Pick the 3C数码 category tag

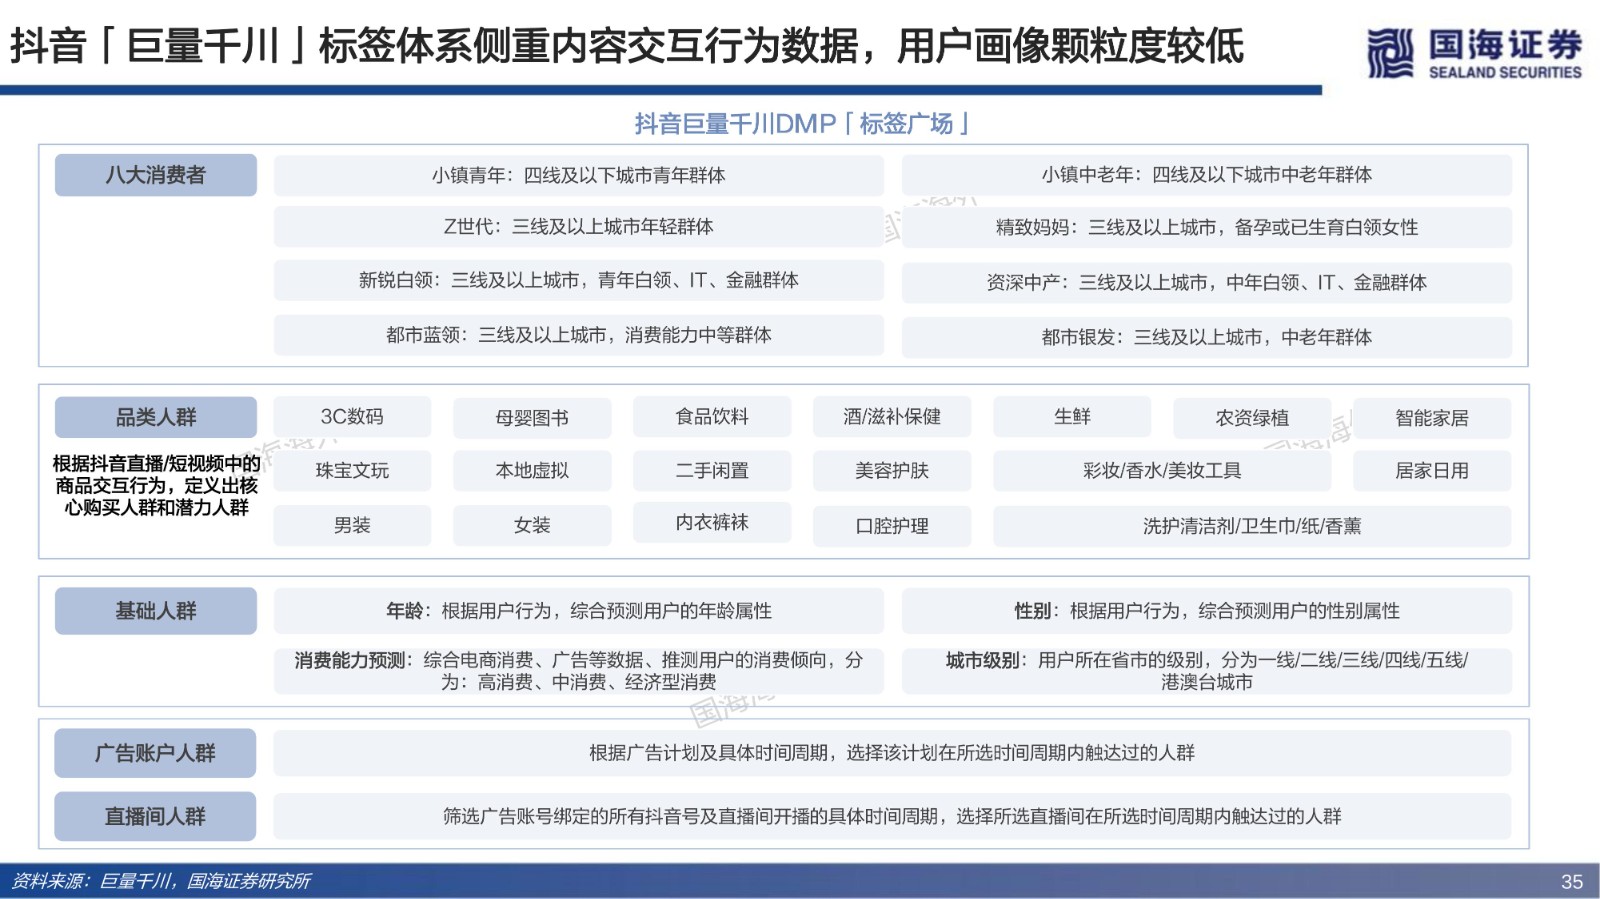click(352, 417)
